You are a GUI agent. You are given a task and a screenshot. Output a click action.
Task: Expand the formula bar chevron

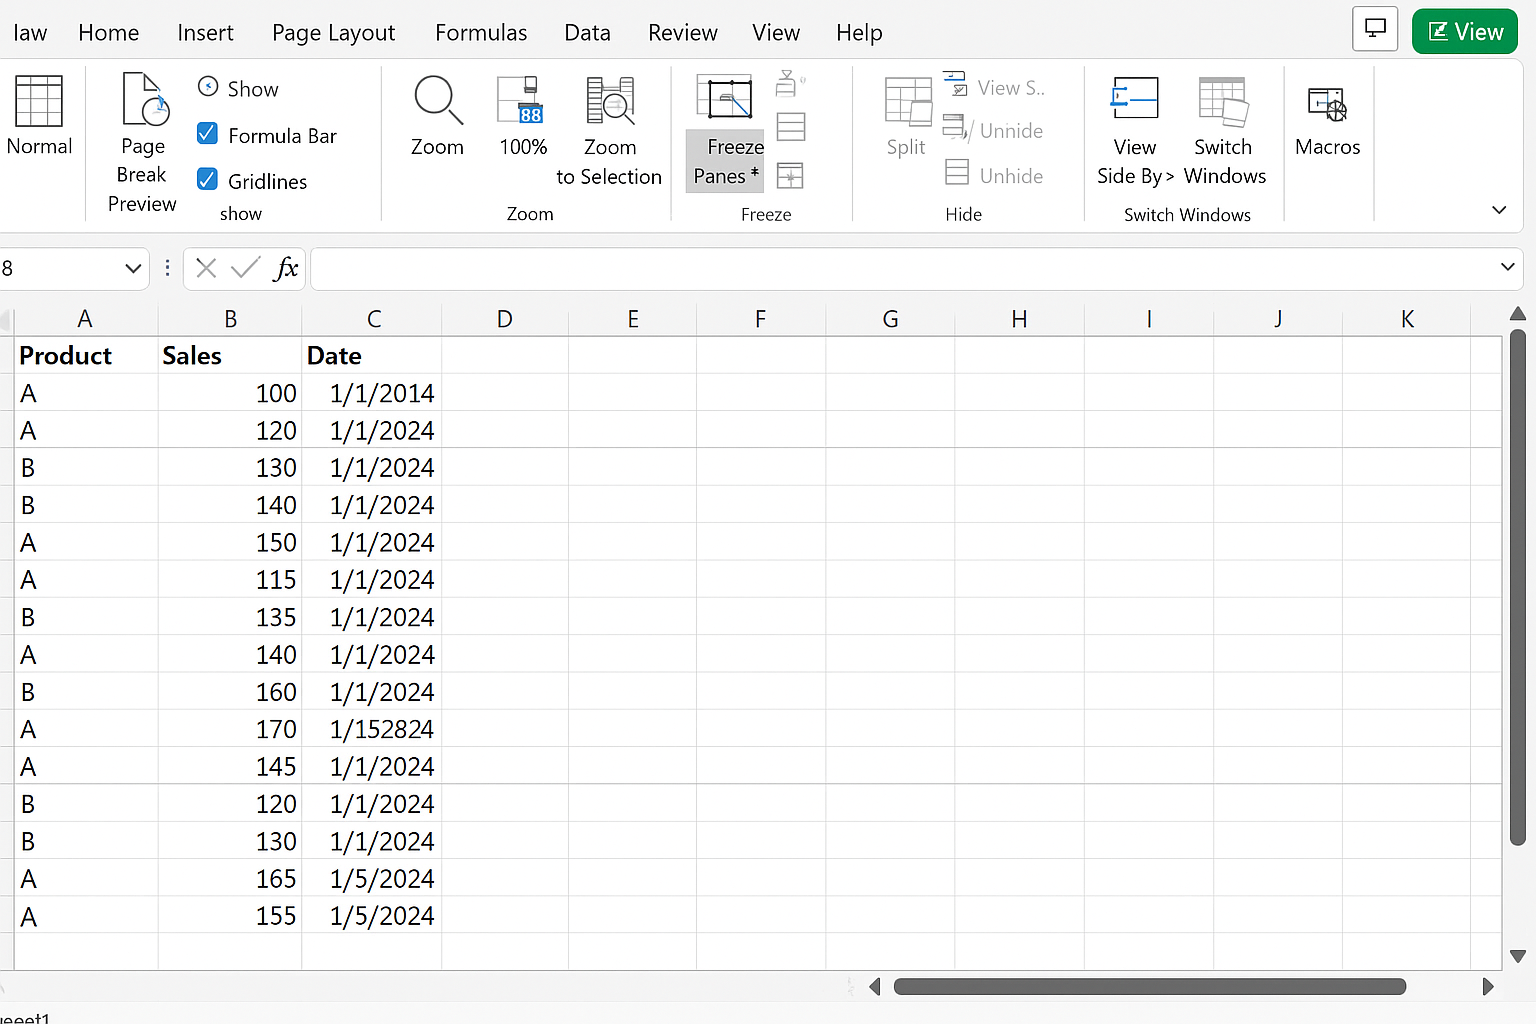click(x=1507, y=267)
